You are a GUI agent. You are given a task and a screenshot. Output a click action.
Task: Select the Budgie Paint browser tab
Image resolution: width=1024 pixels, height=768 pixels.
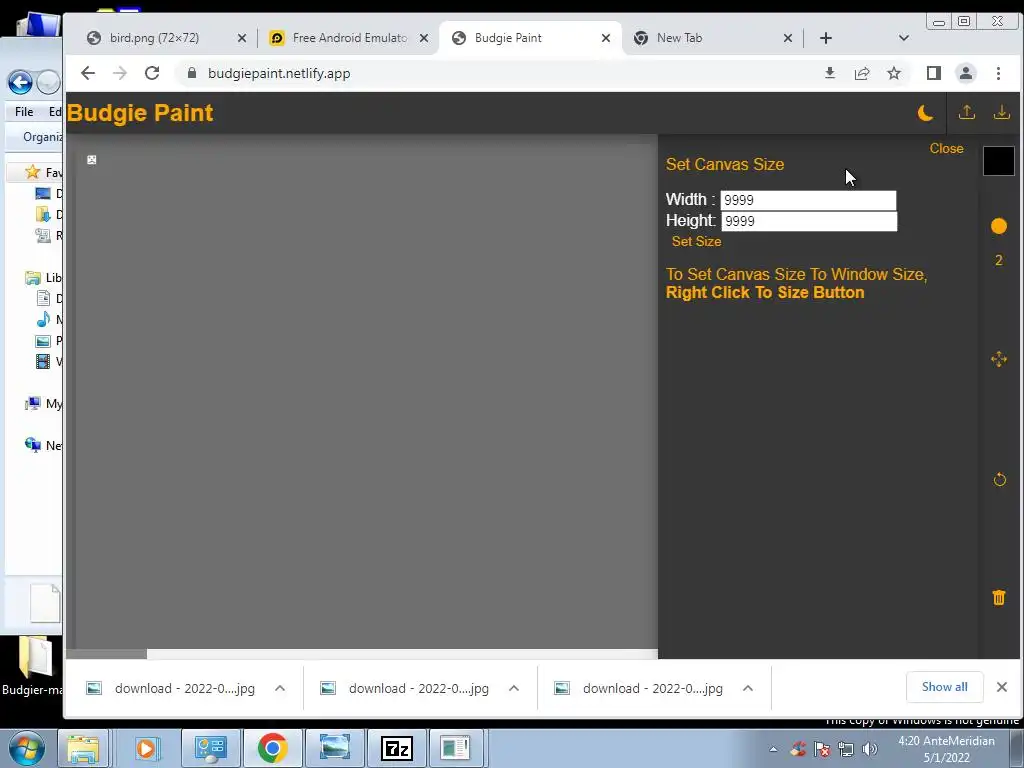[x=507, y=38]
